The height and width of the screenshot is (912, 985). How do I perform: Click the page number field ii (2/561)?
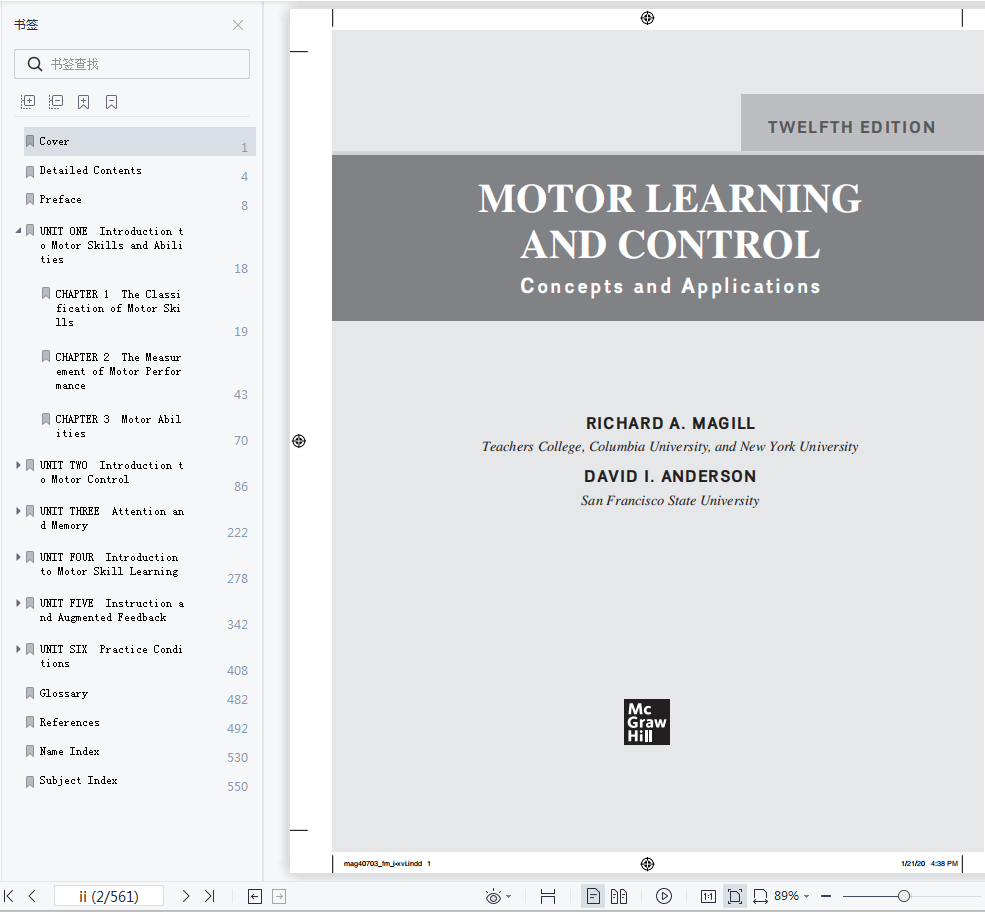[x=109, y=896]
